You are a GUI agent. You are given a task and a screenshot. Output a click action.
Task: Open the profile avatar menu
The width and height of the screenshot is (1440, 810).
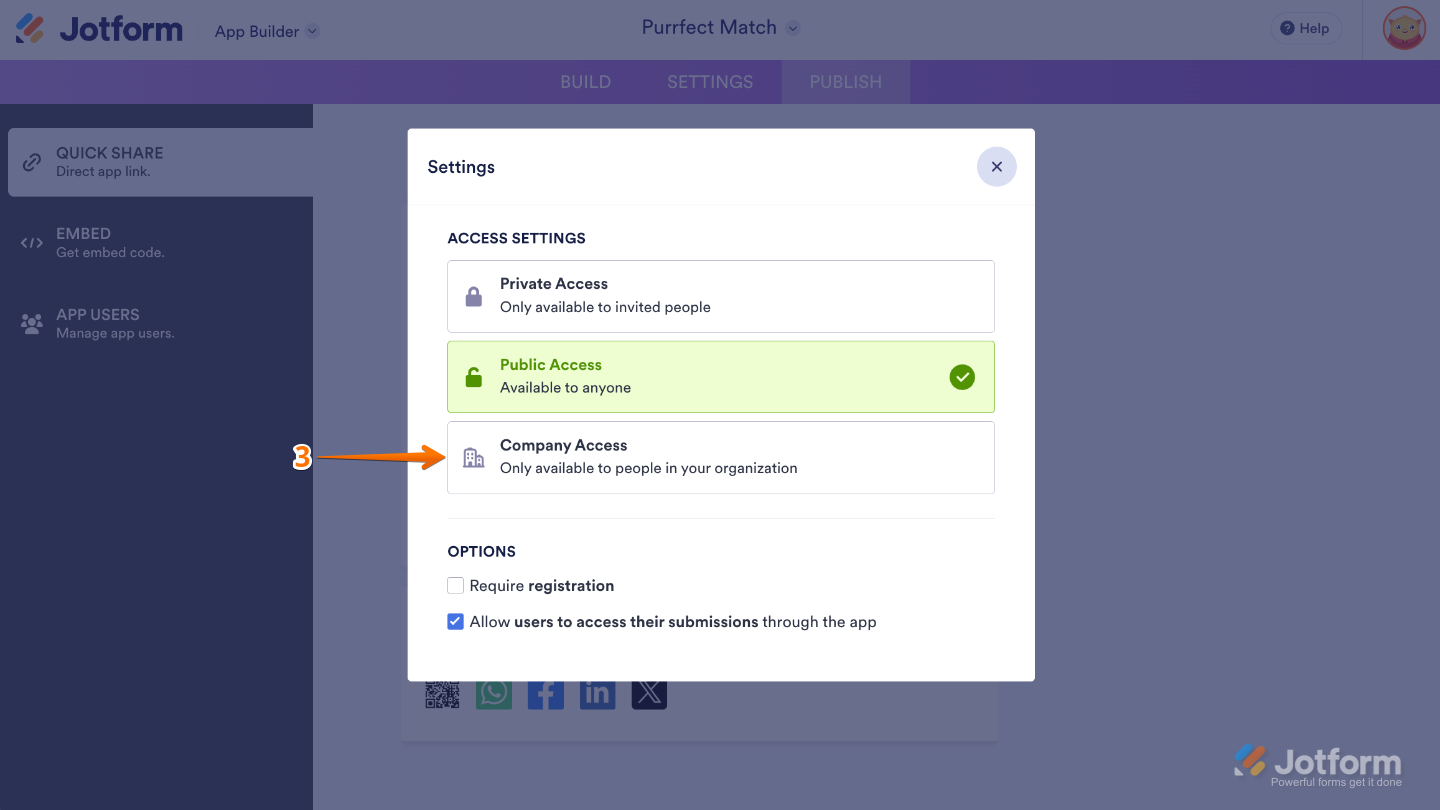coord(1403,29)
